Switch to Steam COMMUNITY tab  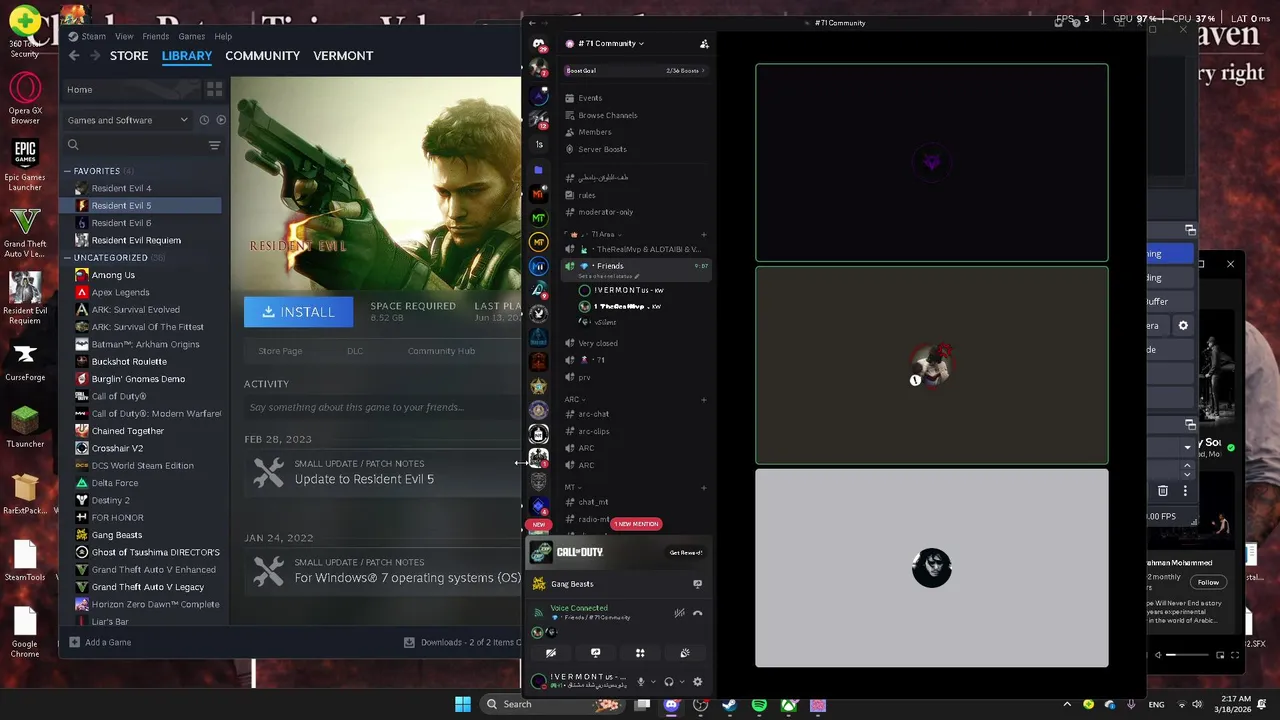coord(262,56)
